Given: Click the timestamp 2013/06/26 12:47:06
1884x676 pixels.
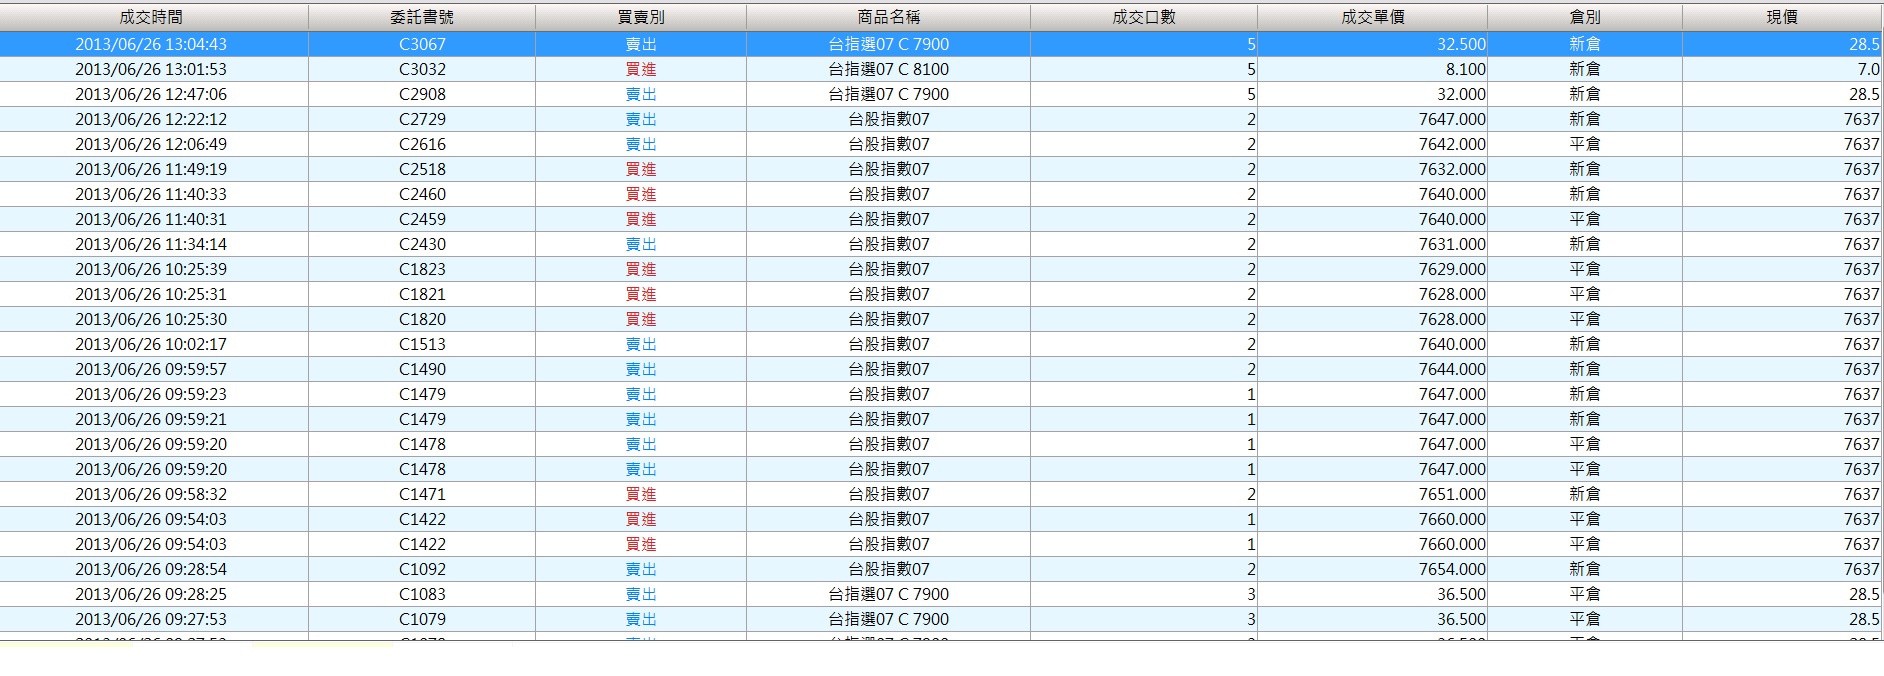Looking at the screenshot, I should [x=151, y=94].
